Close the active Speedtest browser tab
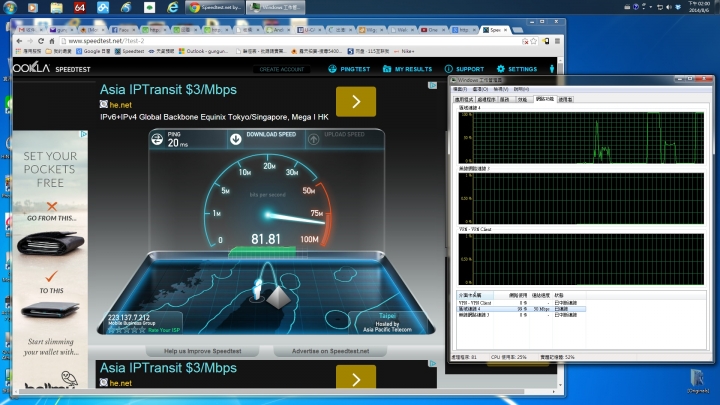Image resolution: width=720 pixels, height=405 pixels. click(506, 30)
